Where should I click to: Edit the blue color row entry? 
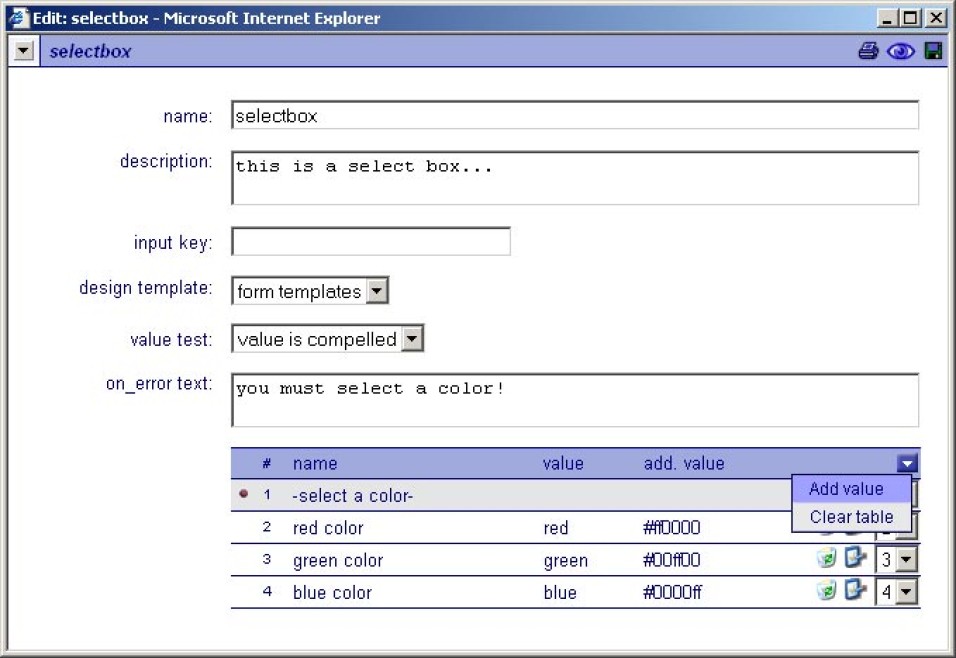pos(854,590)
